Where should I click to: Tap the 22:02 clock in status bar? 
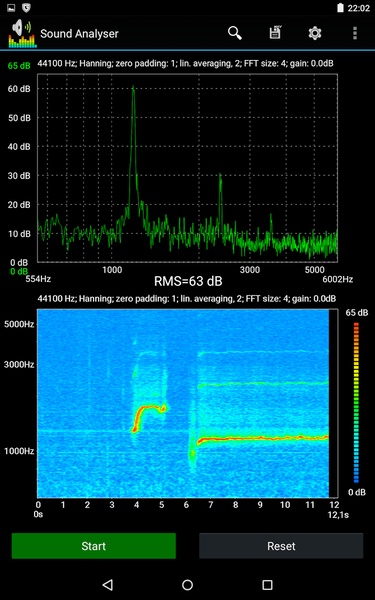pyautogui.click(x=359, y=8)
